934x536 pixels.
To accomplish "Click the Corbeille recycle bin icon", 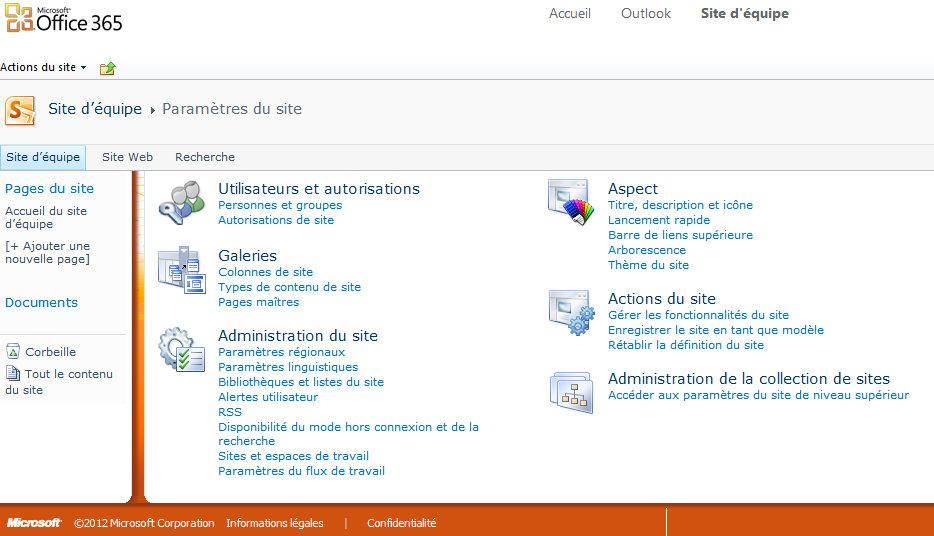I will coord(13,351).
